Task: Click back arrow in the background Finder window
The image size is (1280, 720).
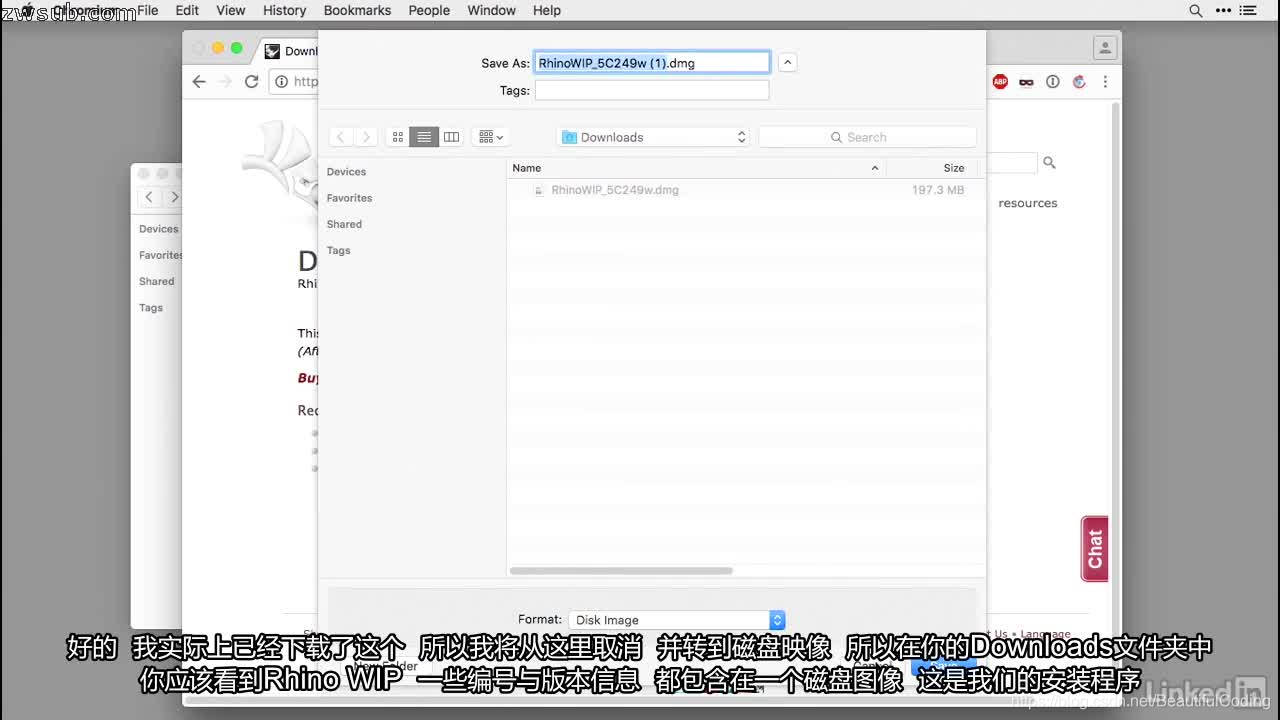Action: tap(149, 198)
